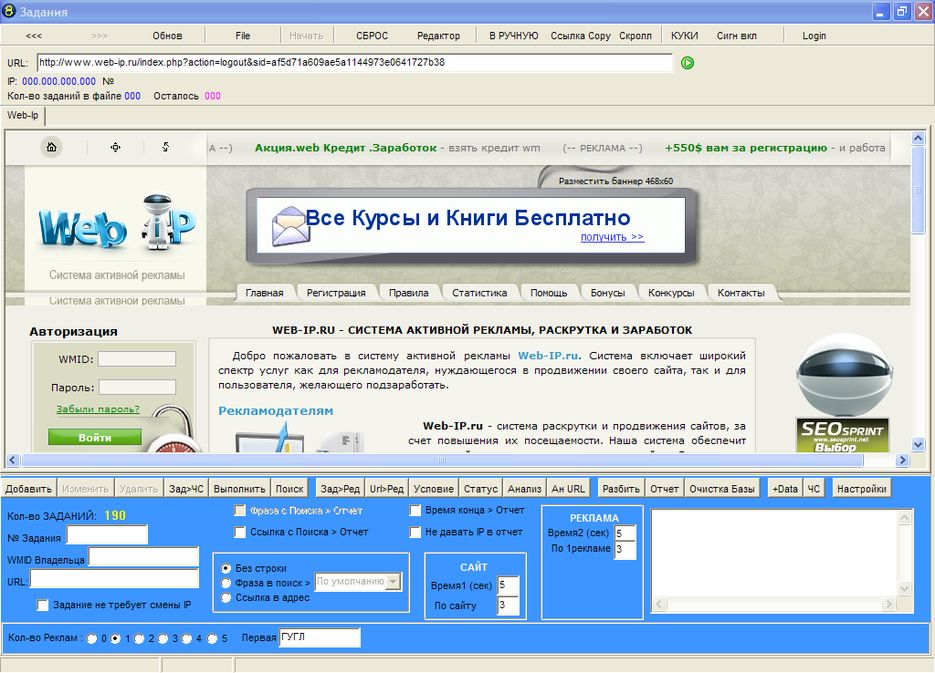Select the Фраза в поиск radio option

225,583
